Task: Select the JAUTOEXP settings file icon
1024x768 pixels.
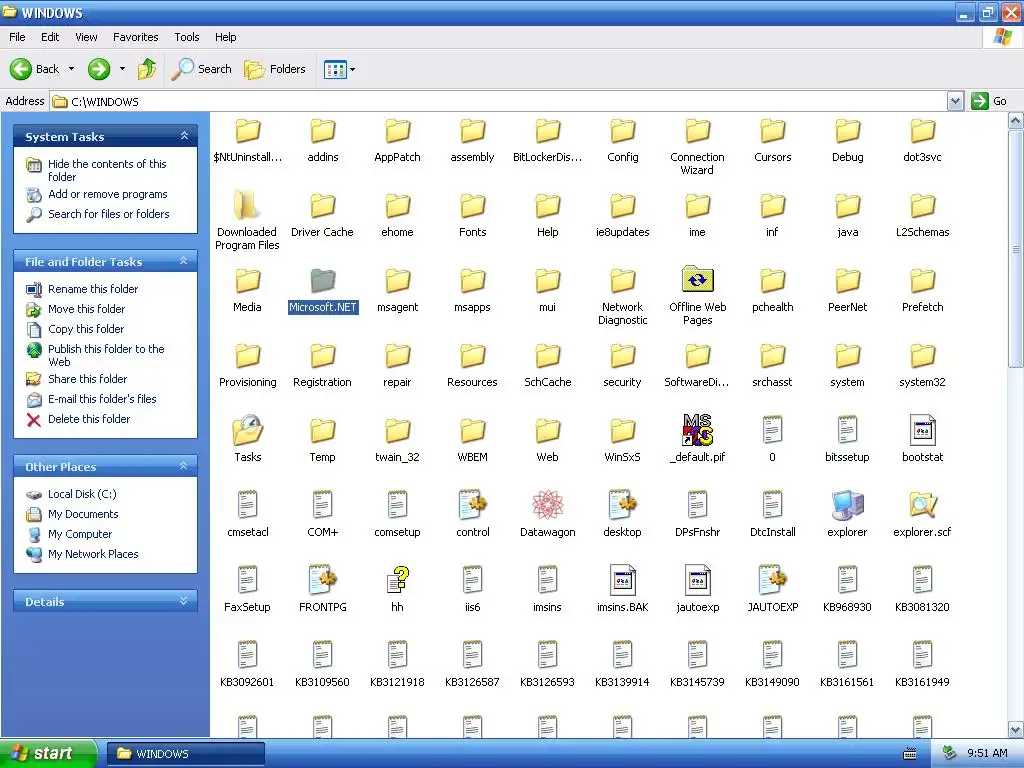Action: 773,580
